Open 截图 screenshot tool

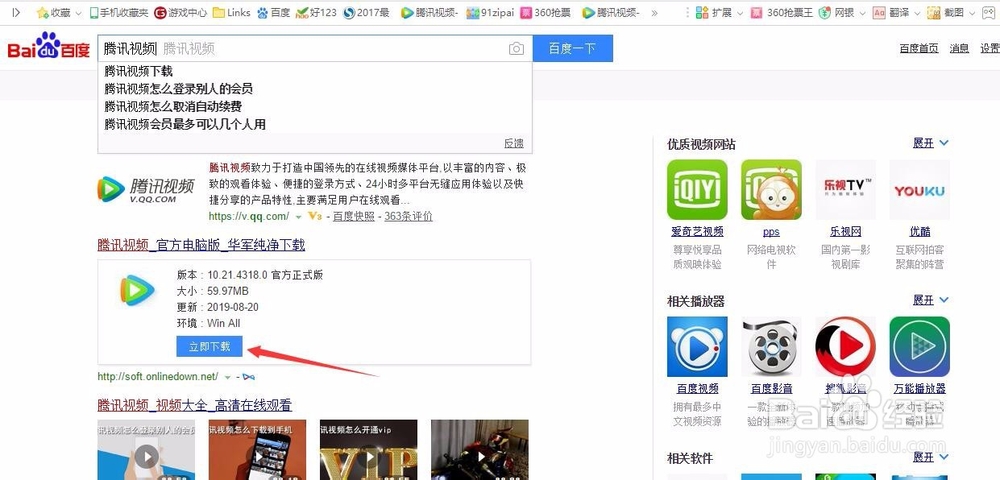[x=945, y=12]
